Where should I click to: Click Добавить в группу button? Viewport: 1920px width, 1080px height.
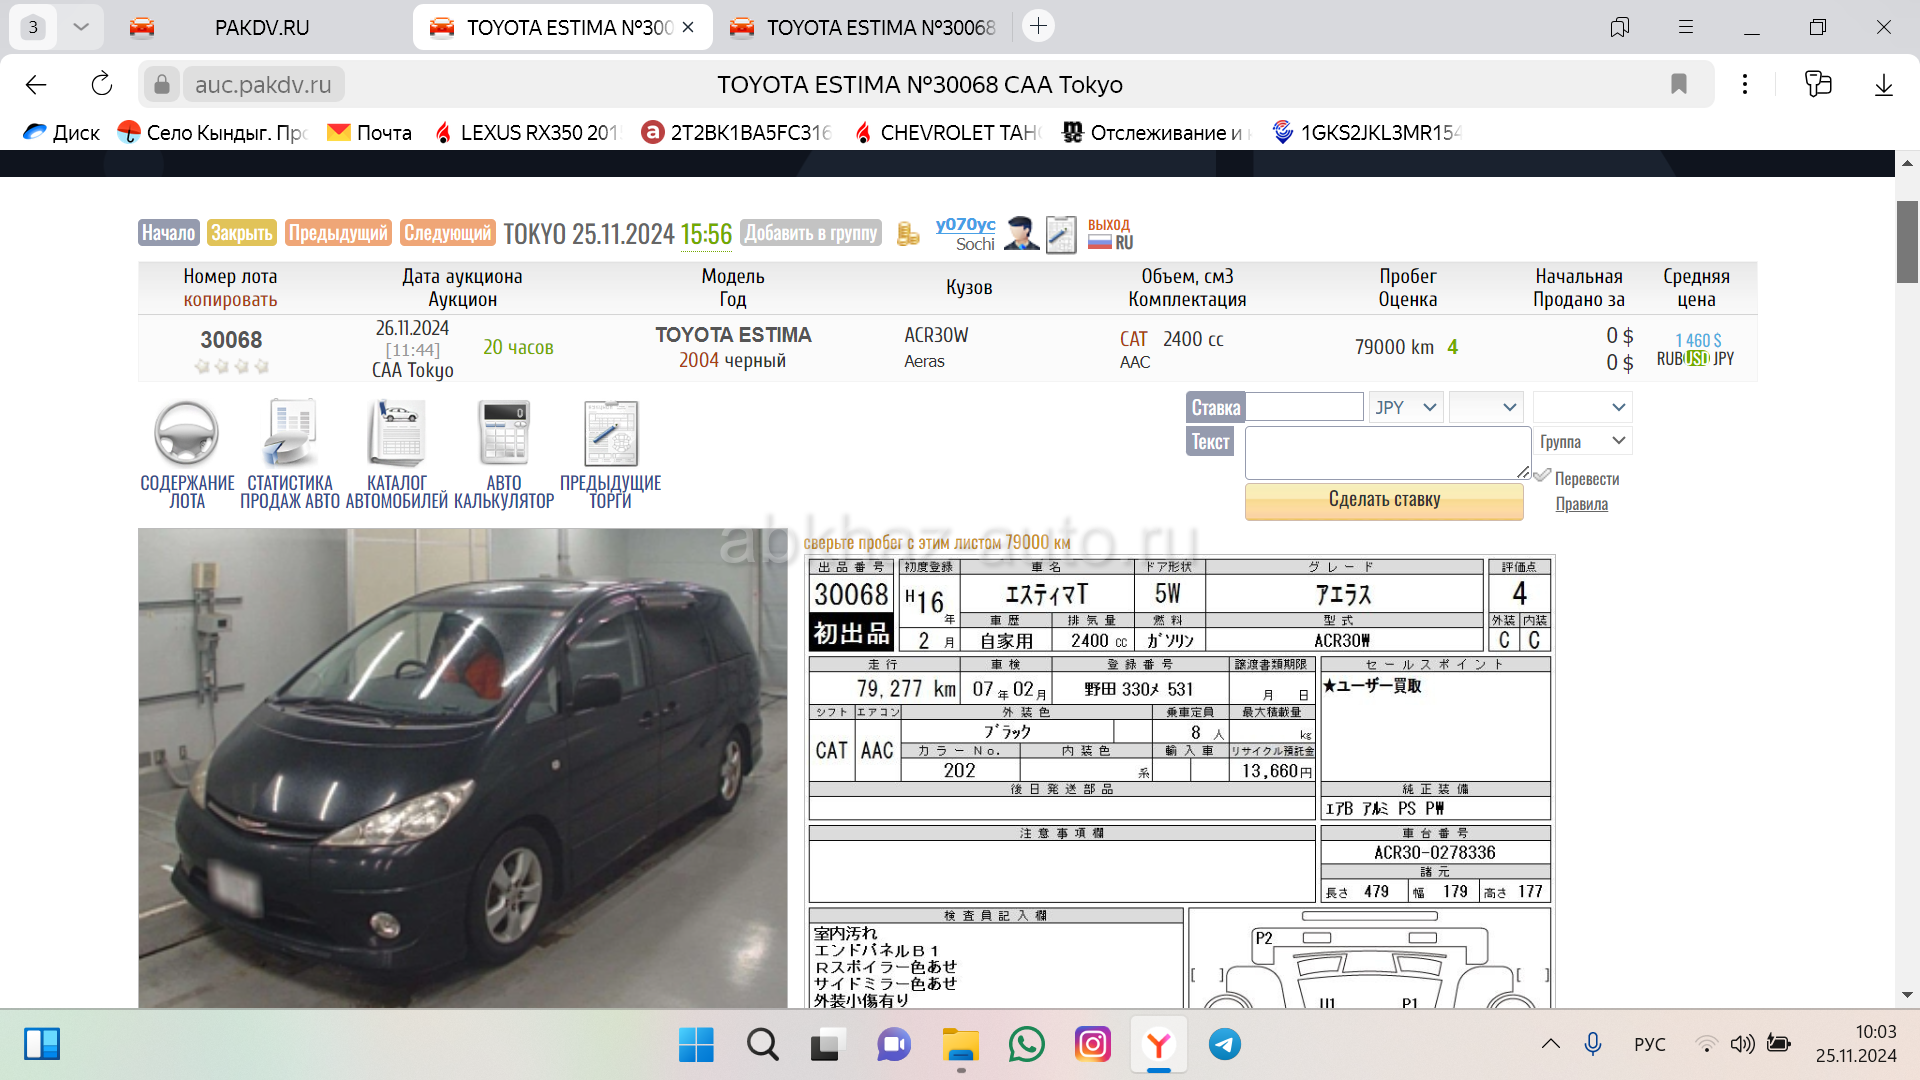(x=811, y=233)
